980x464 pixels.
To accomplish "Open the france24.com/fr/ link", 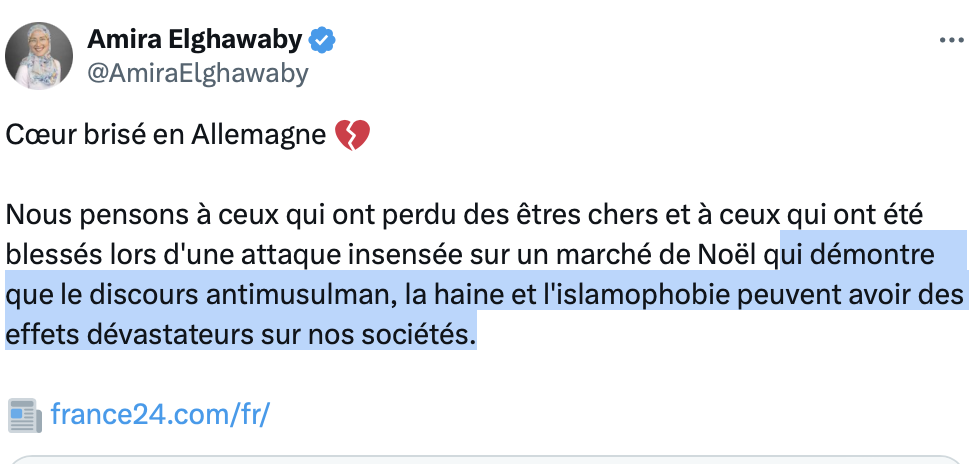I will click(x=160, y=414).
